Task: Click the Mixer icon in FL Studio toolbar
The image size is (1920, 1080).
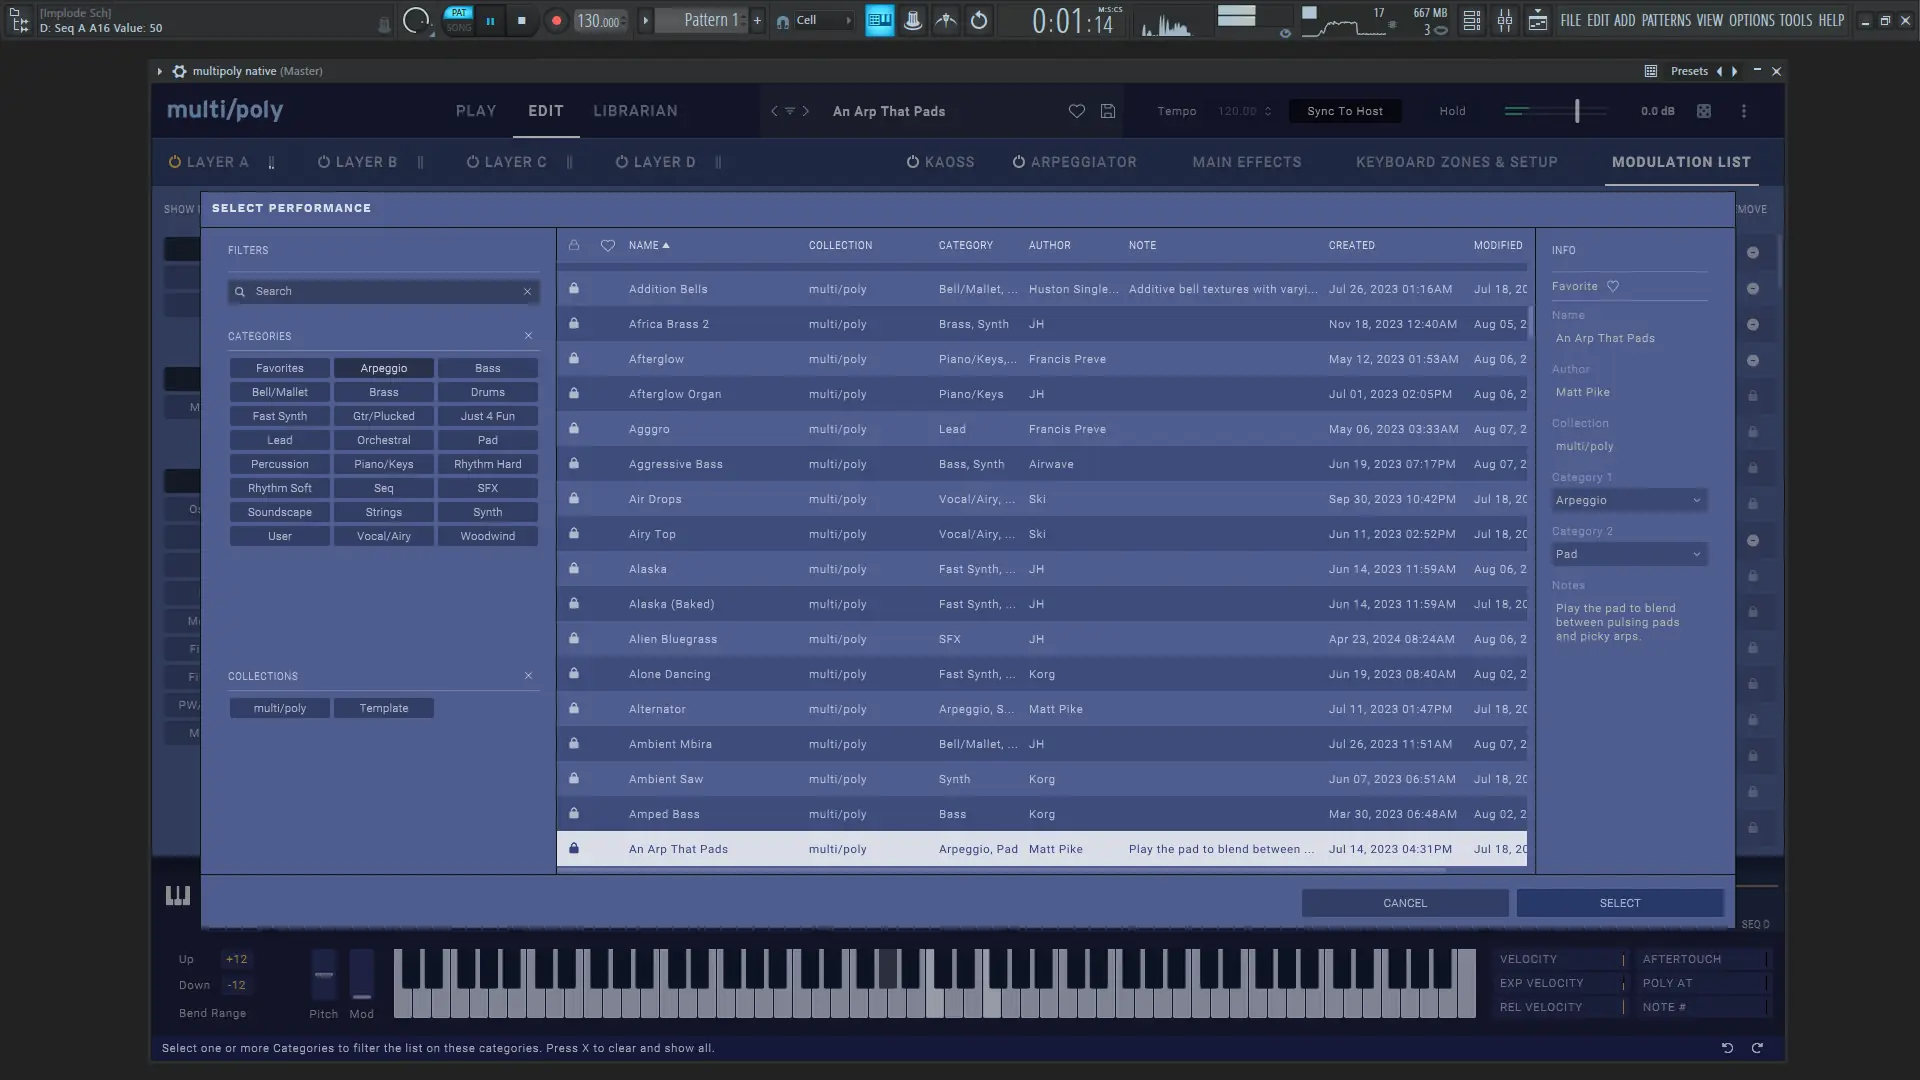Action: pos(1505,20)
